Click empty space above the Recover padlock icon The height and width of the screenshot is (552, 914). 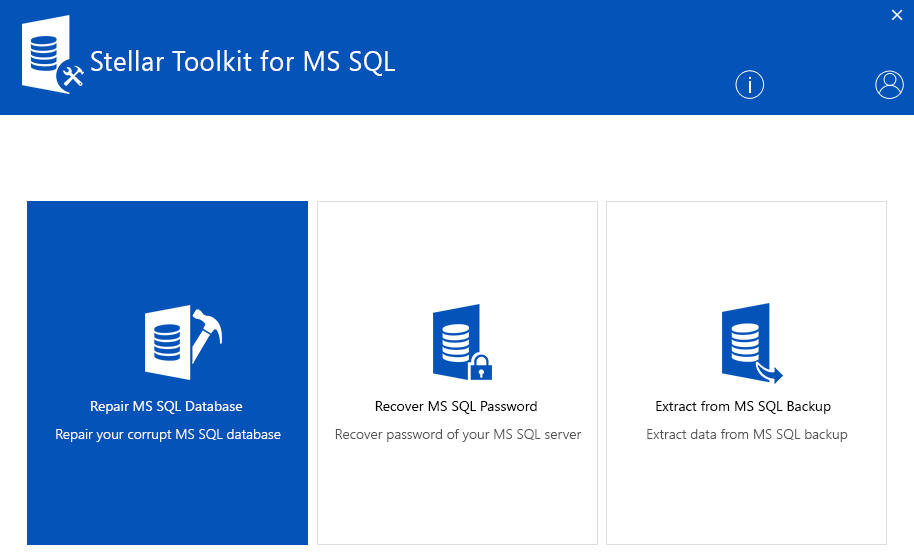[x=457, y=250]
